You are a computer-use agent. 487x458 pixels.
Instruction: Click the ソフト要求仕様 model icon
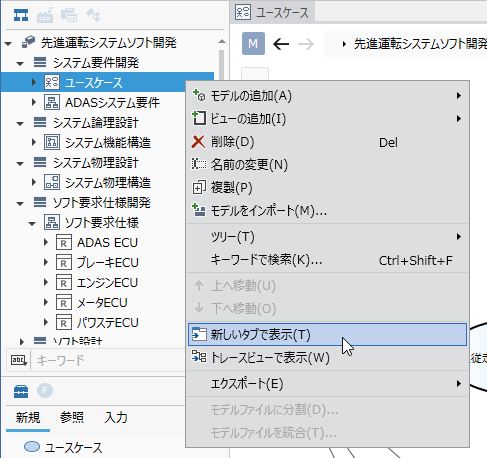[x=52, y=222]
